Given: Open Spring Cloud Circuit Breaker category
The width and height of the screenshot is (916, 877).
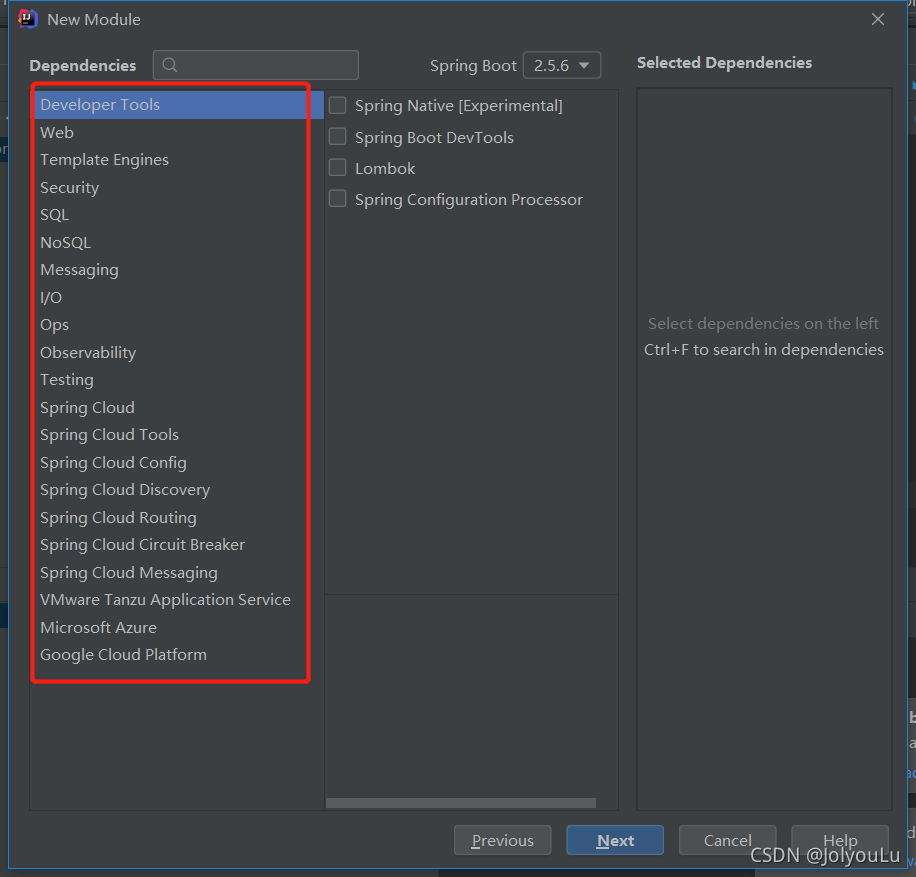Looking at the screenshot, I should [177, 545].
